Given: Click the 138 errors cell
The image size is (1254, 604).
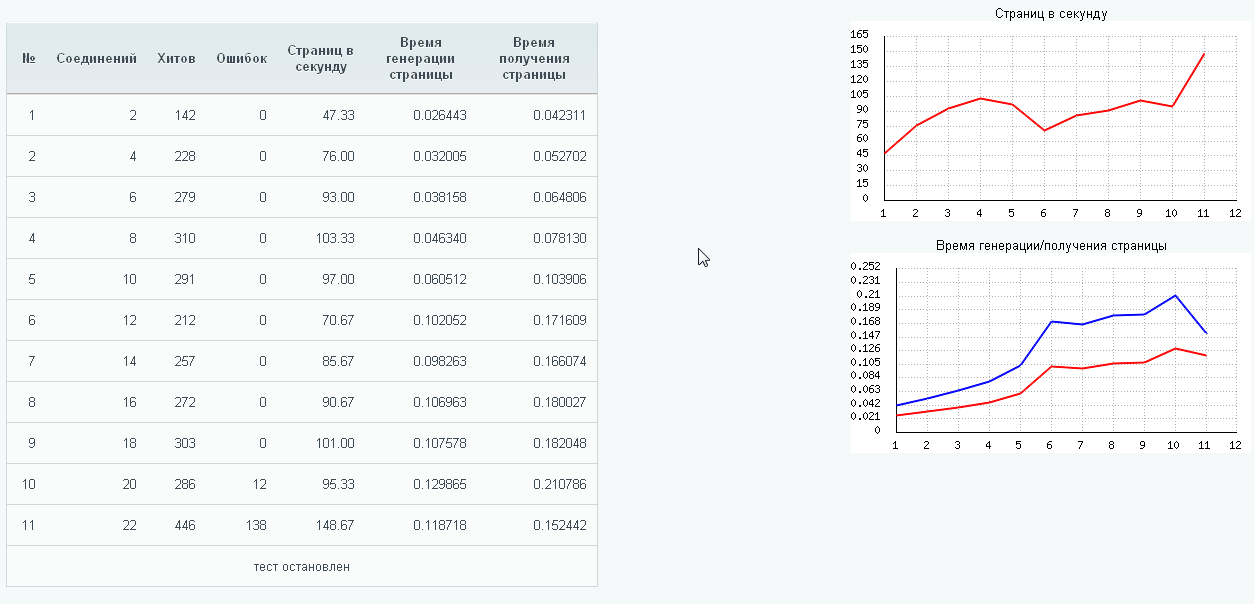Looking at the screenshot, I should point(255,526).
